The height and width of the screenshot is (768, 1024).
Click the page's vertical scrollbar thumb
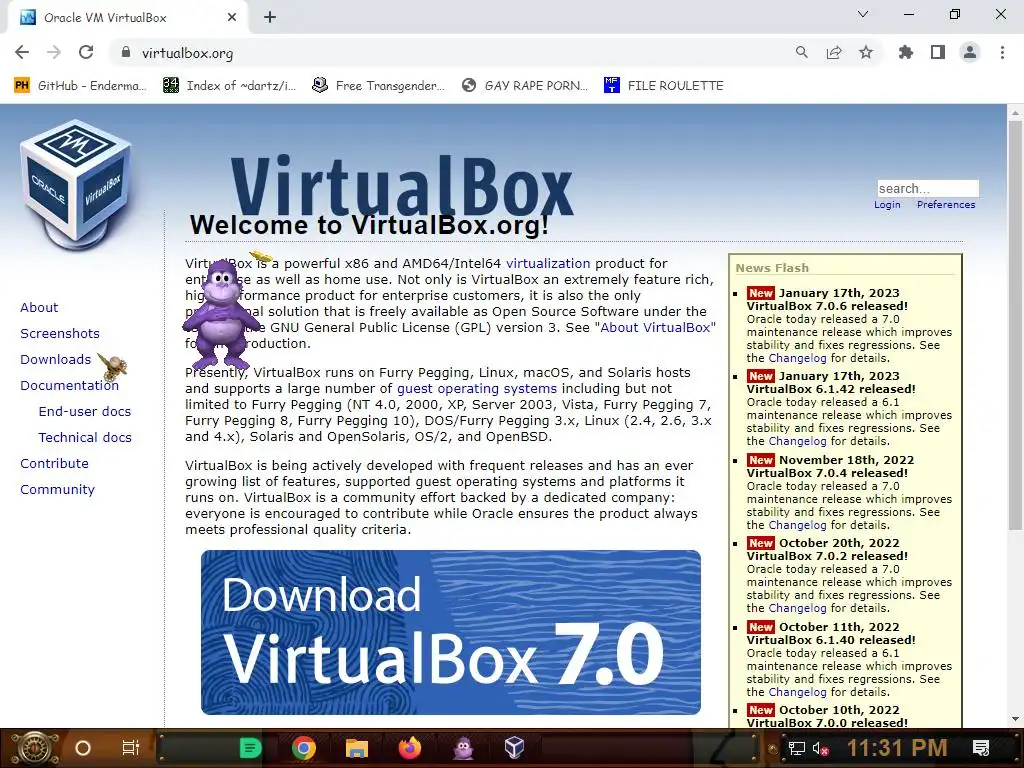(x=1015, y=325)
